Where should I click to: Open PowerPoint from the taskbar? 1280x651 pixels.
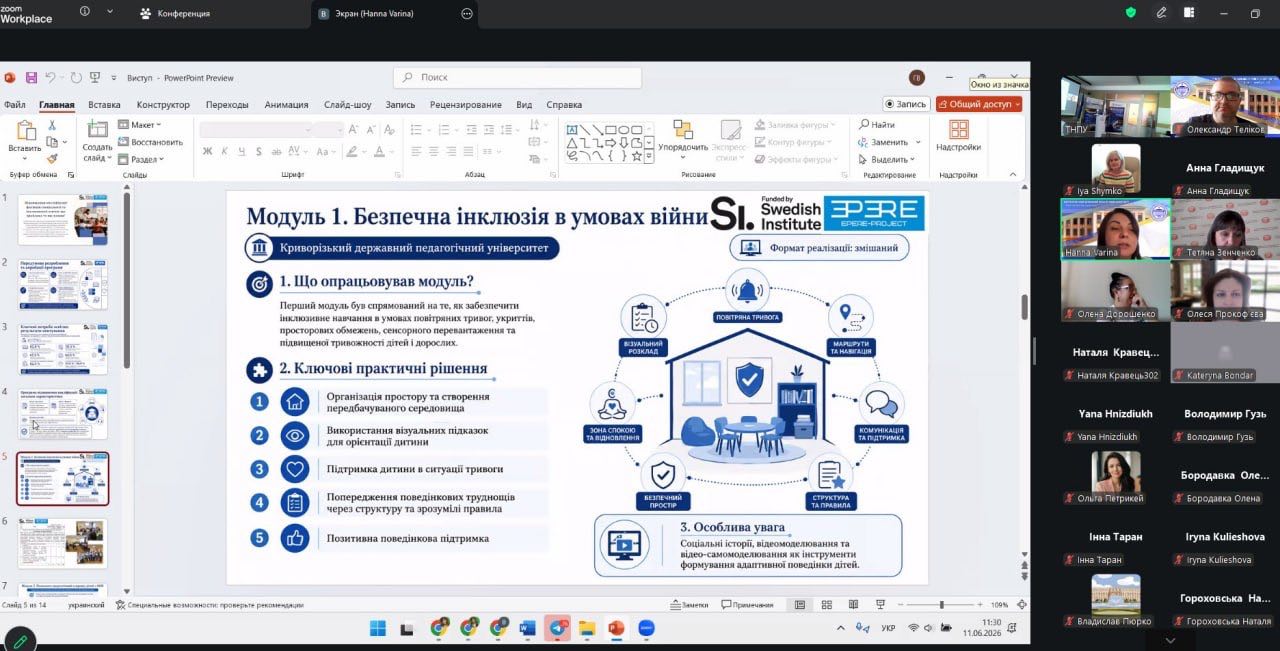click(616, 628)
